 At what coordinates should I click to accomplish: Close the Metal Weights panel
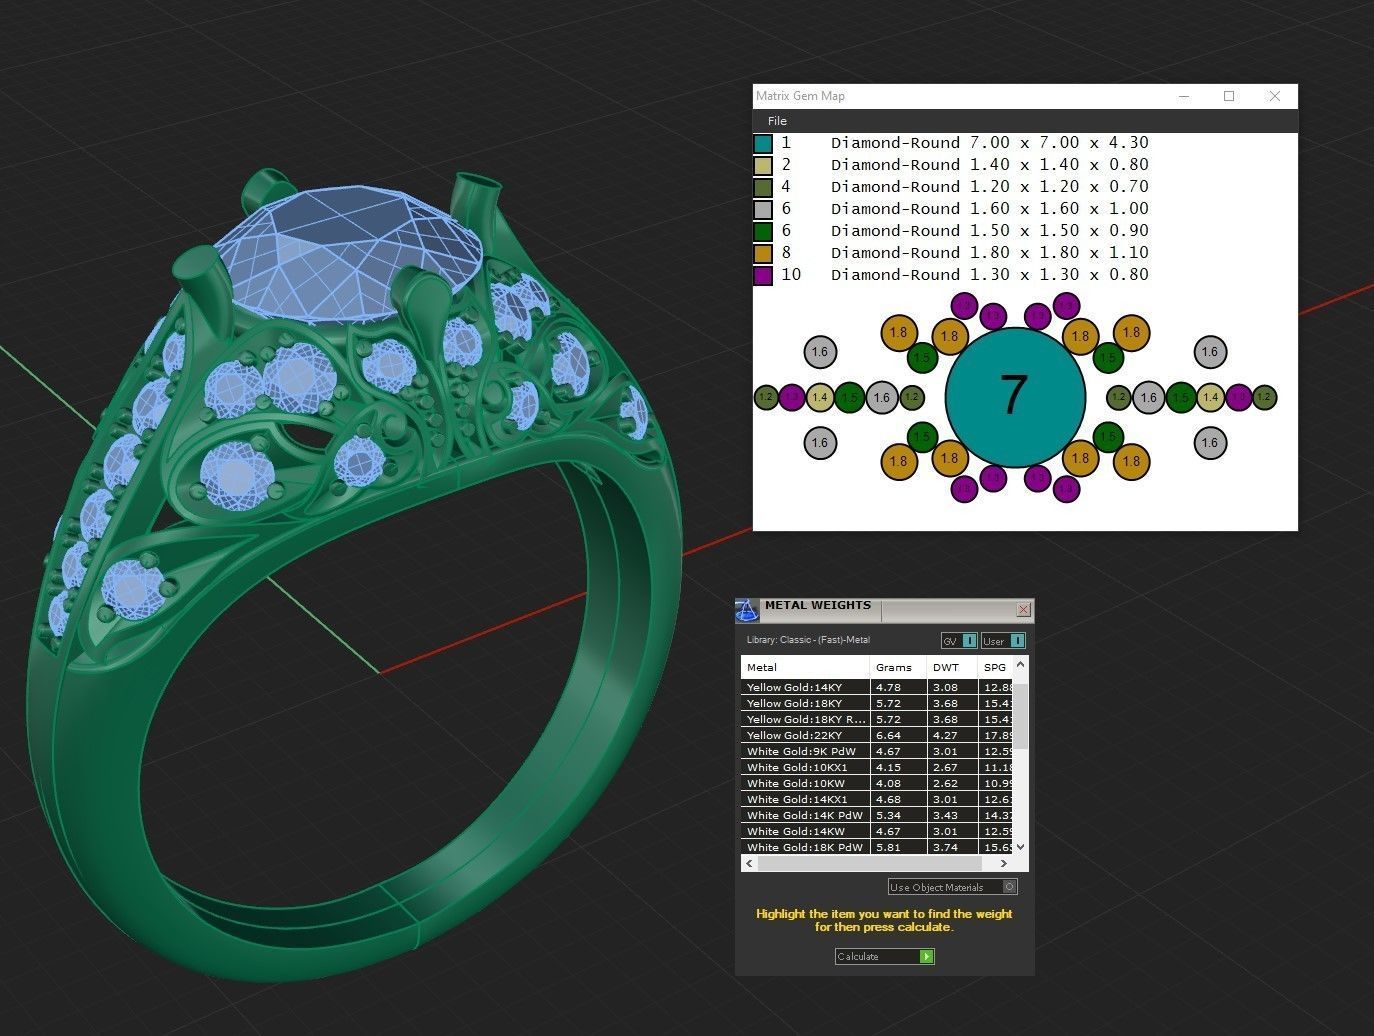1024,610
